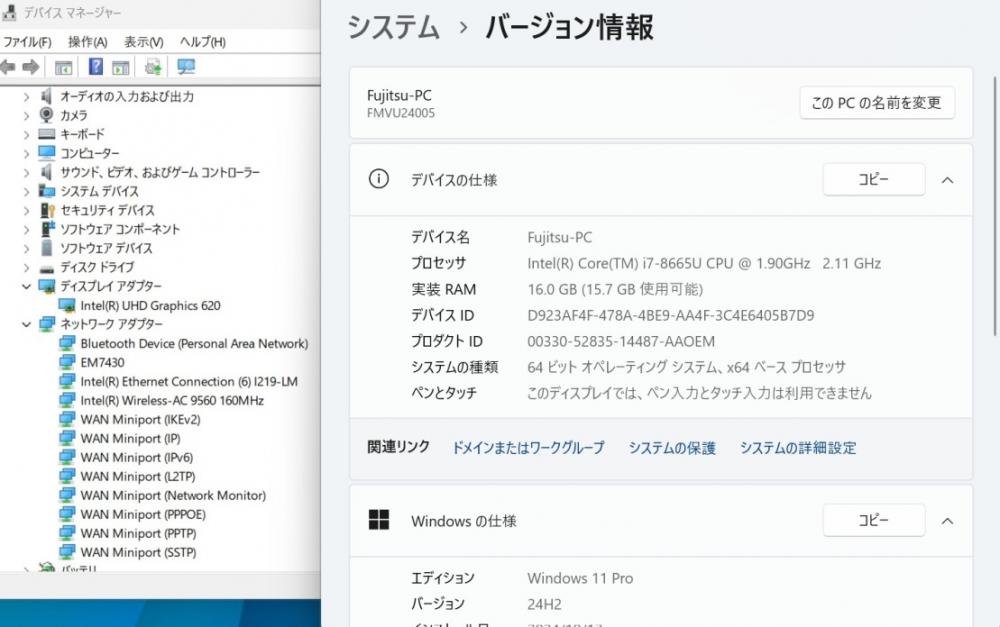Open the 表示(V) menu
Image resolution: width=1000 pixels, height=627 pixels.
(x=143, y=42)
